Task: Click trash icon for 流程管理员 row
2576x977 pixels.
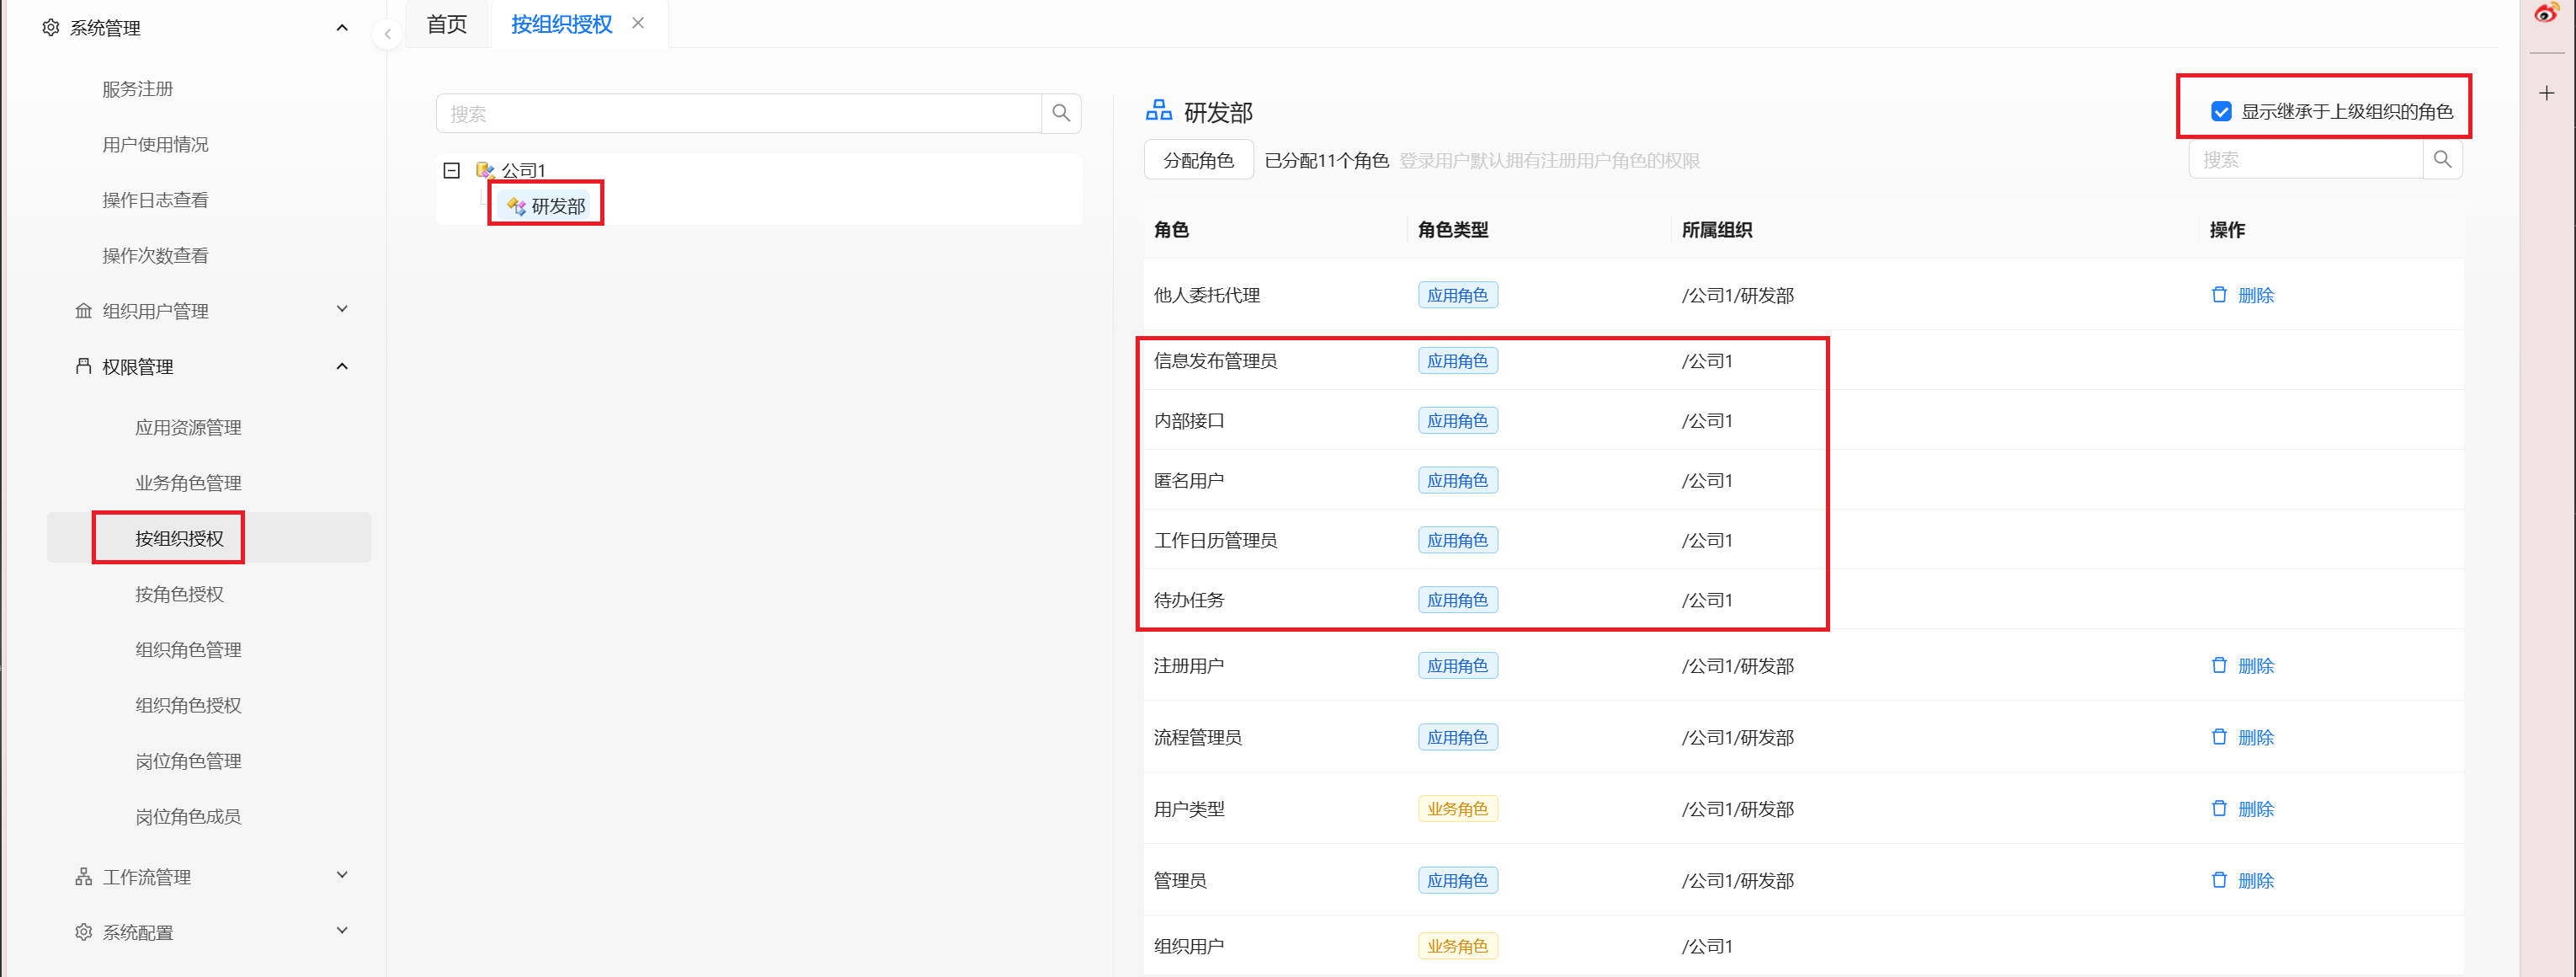Action: tap(2219, 736)
